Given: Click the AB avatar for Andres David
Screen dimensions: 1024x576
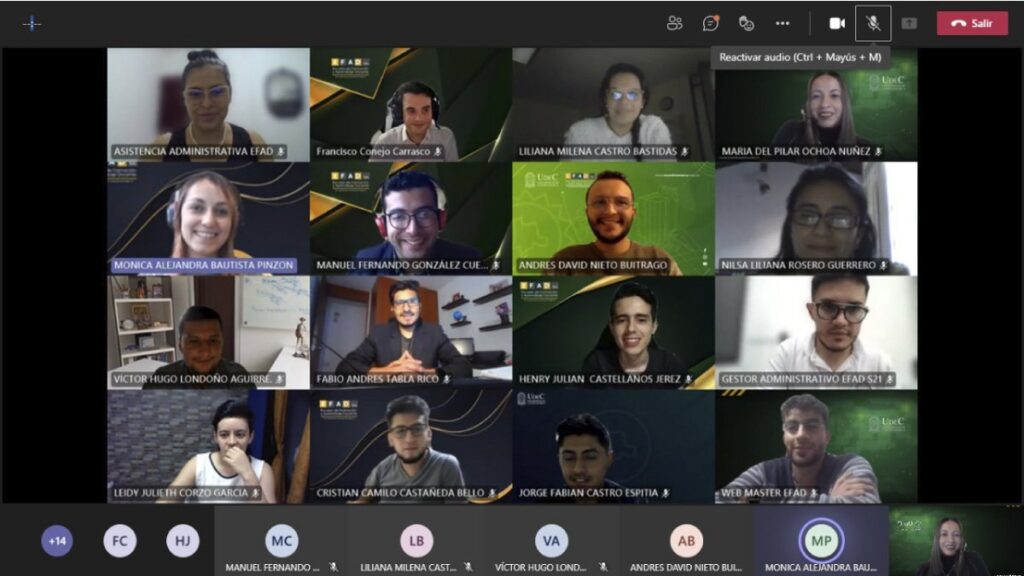Looking at the screenshot, I should pos(686,541).
